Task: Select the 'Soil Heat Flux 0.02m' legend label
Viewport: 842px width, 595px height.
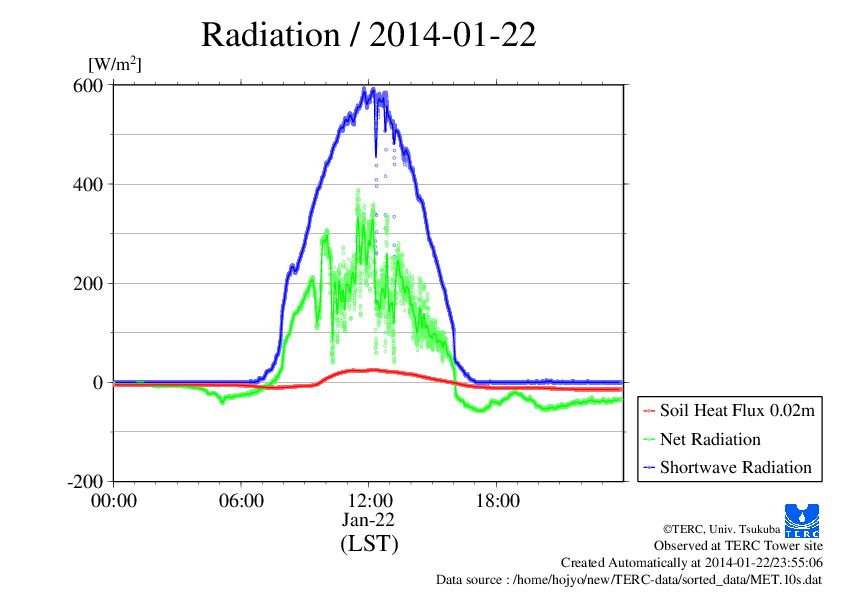Action: 737,411
